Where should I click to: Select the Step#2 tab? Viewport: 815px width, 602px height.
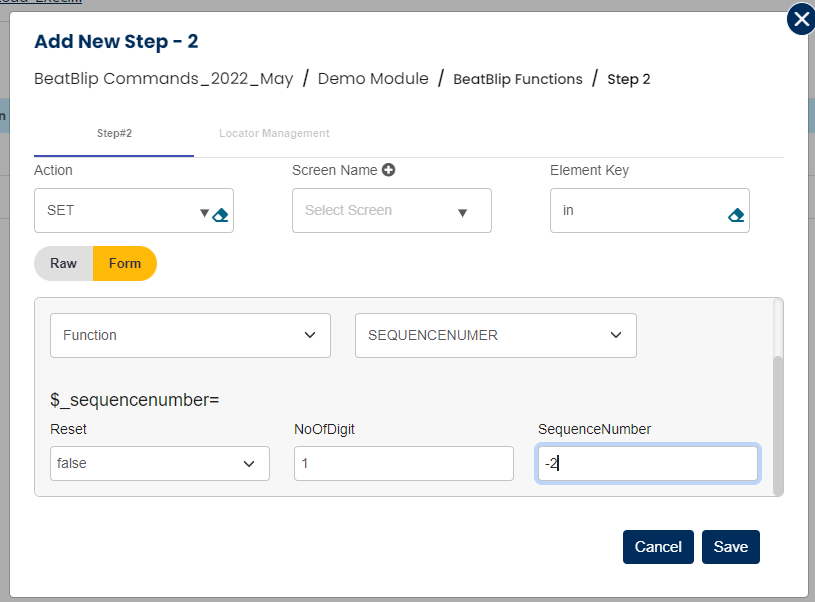click(114, 133)
